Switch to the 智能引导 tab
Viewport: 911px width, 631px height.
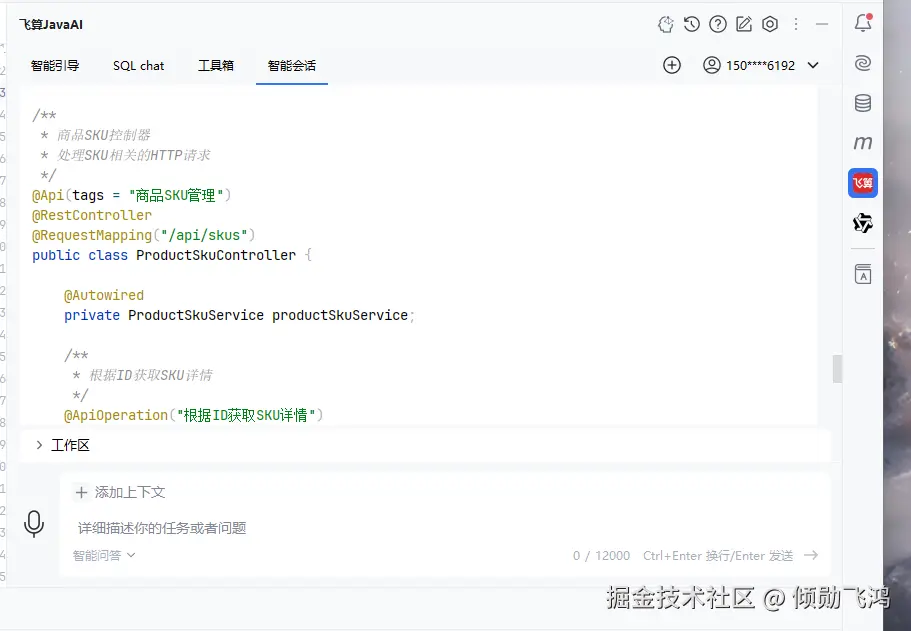[55, 66]
